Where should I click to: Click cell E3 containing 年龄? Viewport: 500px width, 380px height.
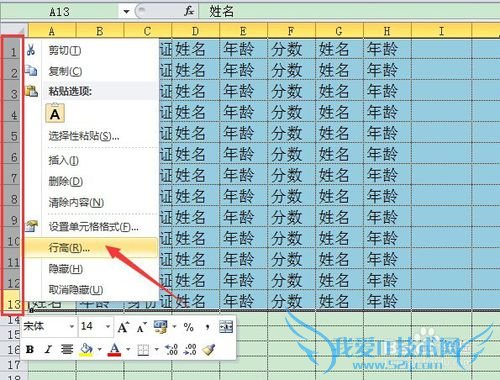pos(243,91)
